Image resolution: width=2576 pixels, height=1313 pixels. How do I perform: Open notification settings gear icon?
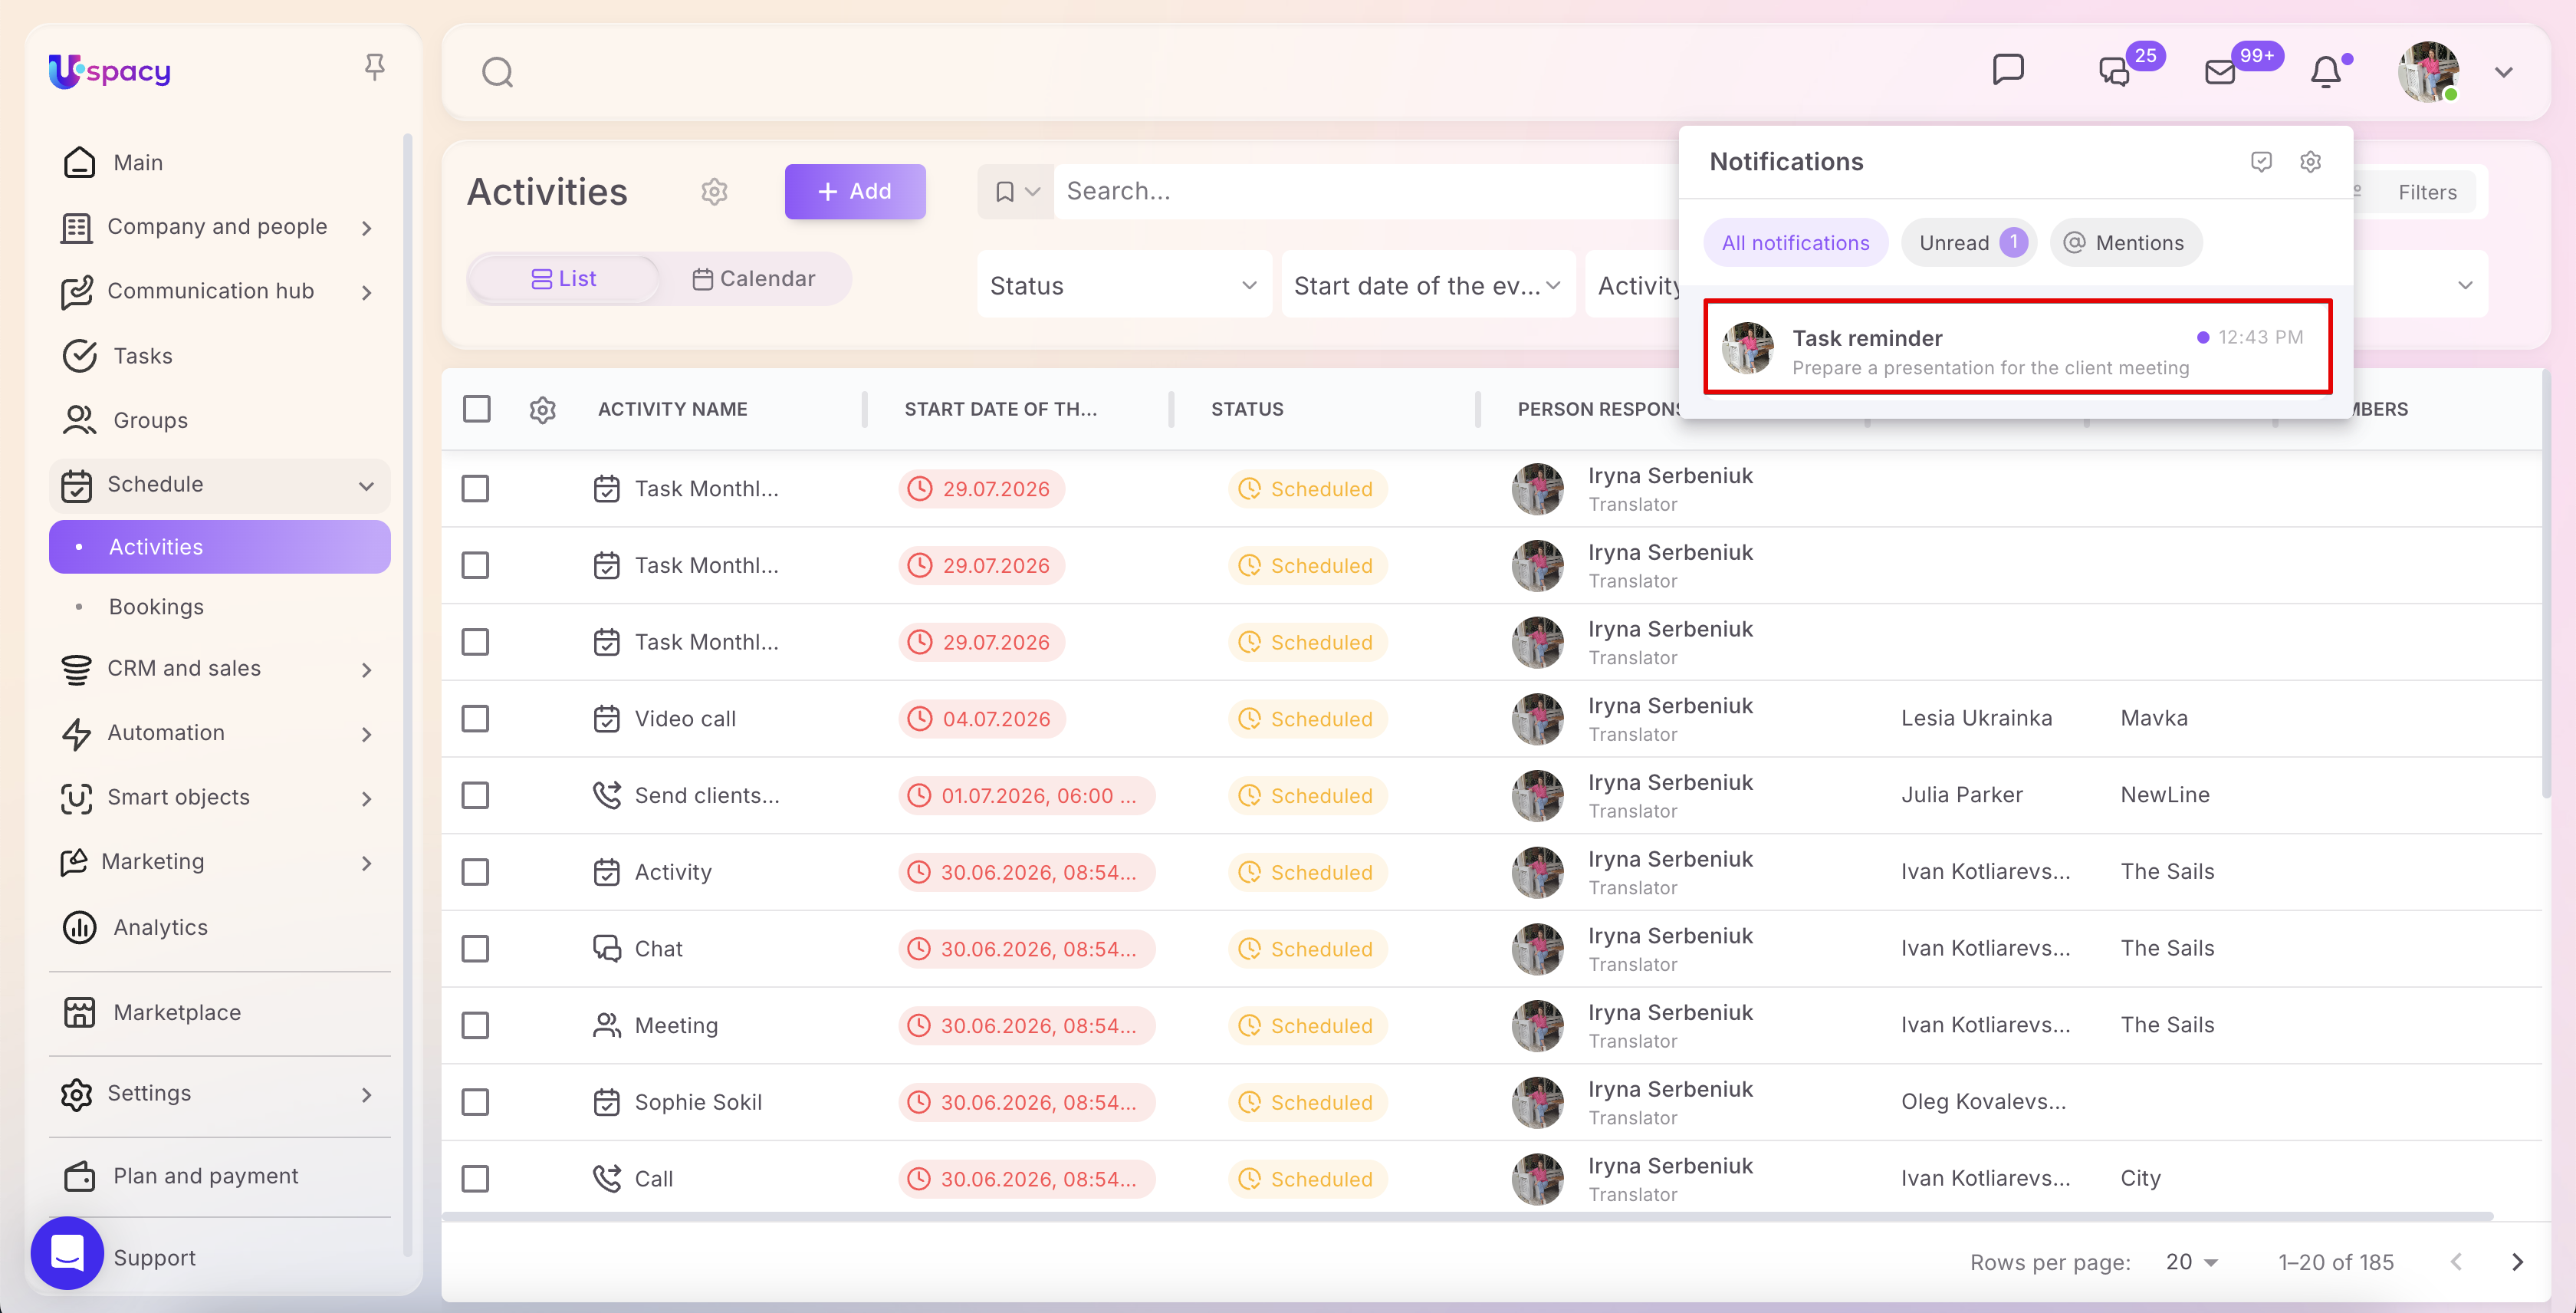2310,162
